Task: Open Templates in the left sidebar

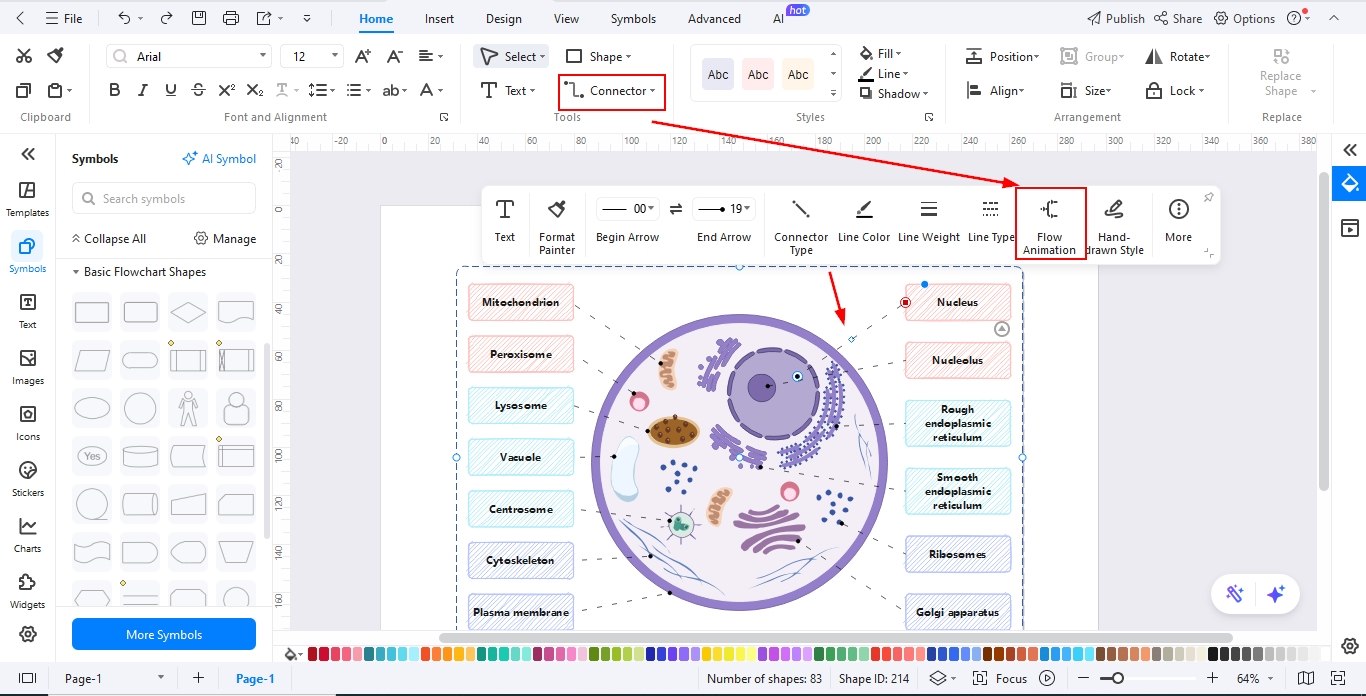Action: (27, 198)
